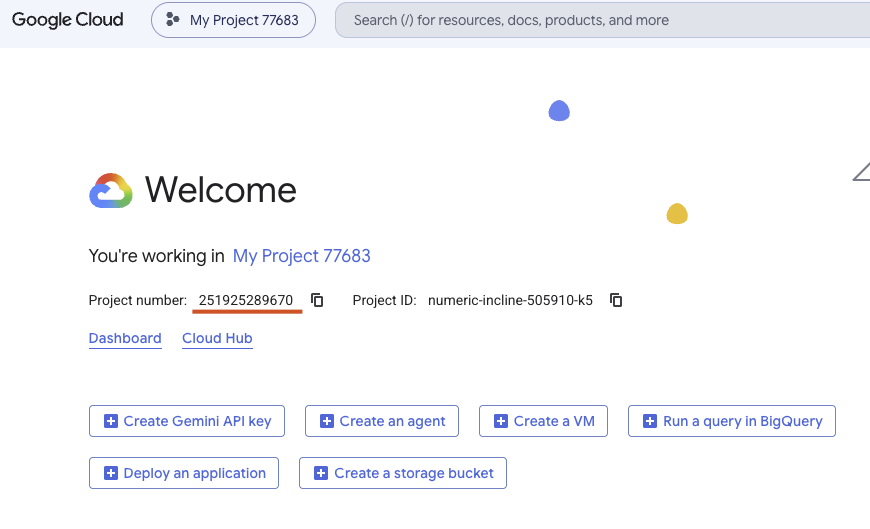Screen dimensions: 870x529
Task: Open the My Project 77683 link in the working-in line
Action: pos(301,256)
